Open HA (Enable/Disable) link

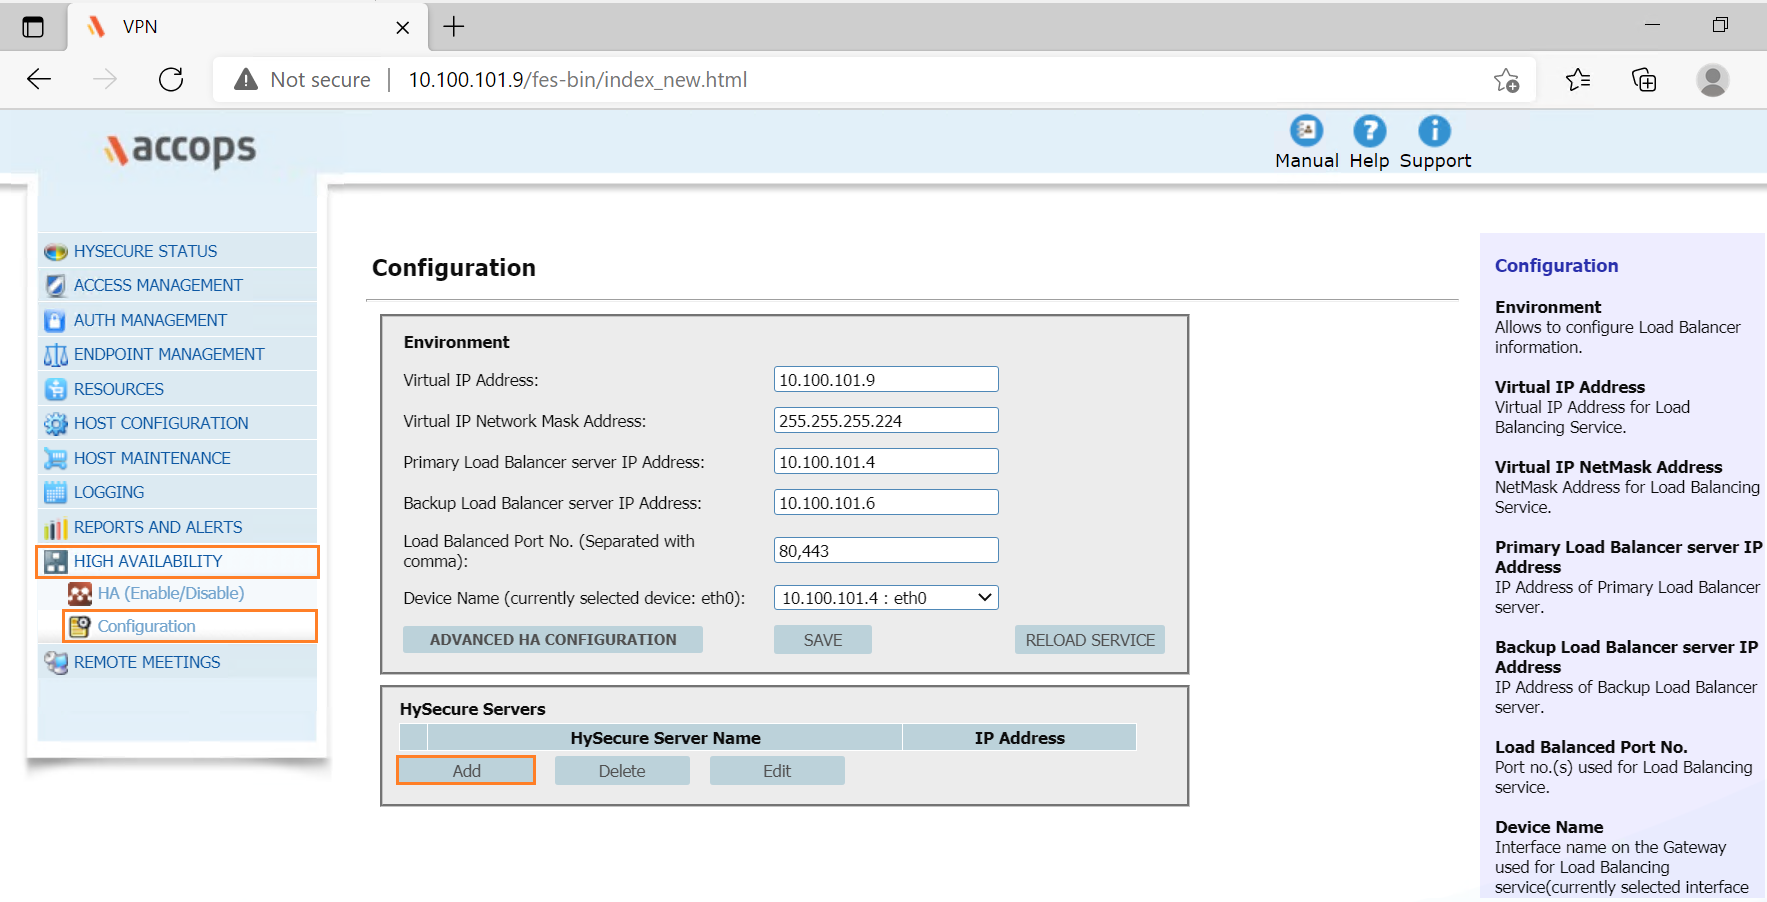point(171,593)
